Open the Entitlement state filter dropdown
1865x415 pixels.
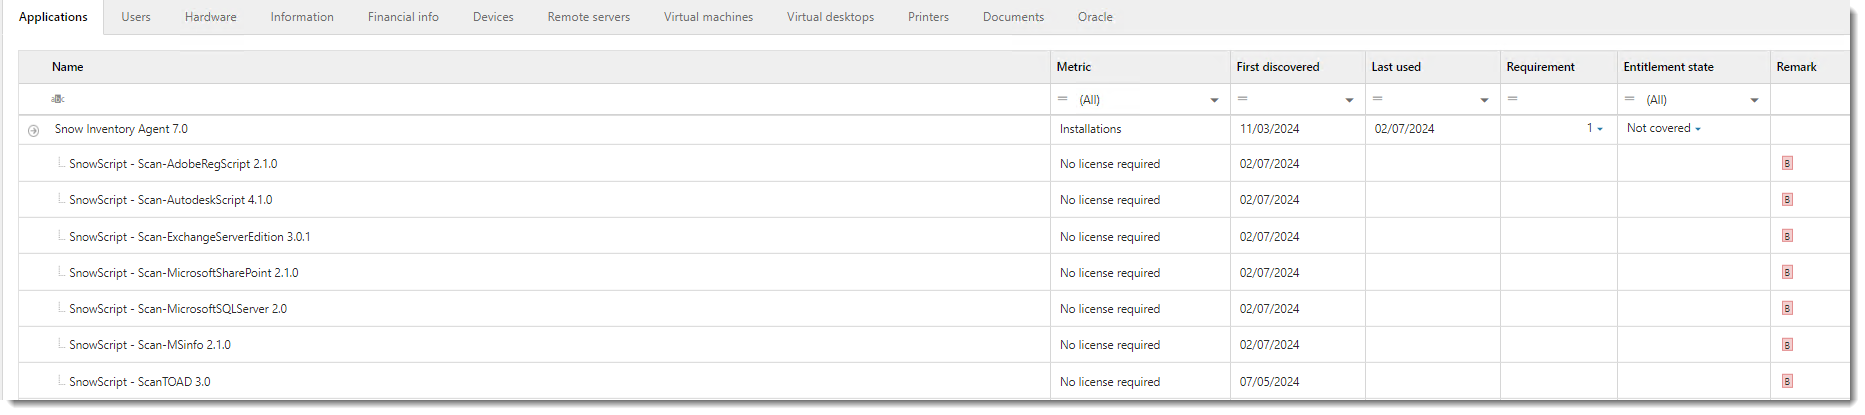point(1754,100)
